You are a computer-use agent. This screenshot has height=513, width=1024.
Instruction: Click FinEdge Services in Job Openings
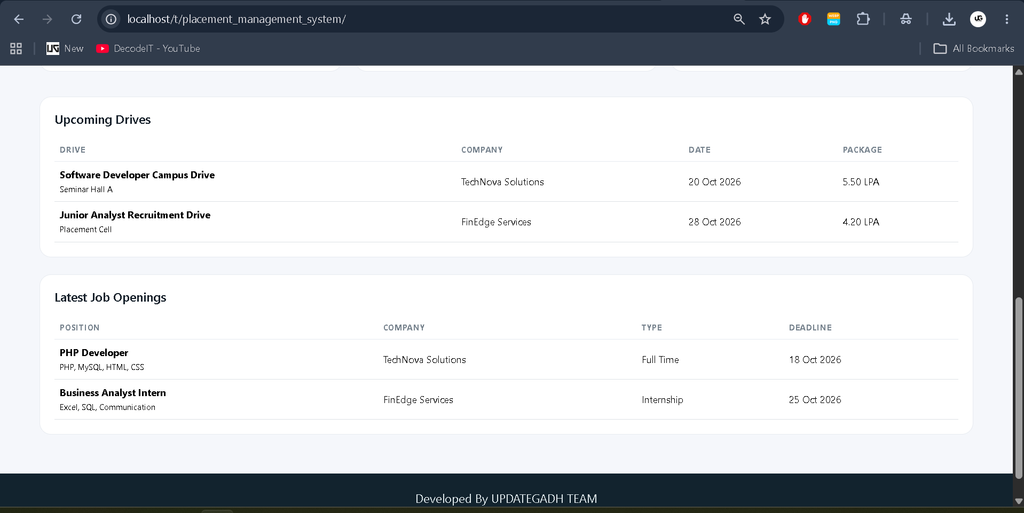pos(418,399)
